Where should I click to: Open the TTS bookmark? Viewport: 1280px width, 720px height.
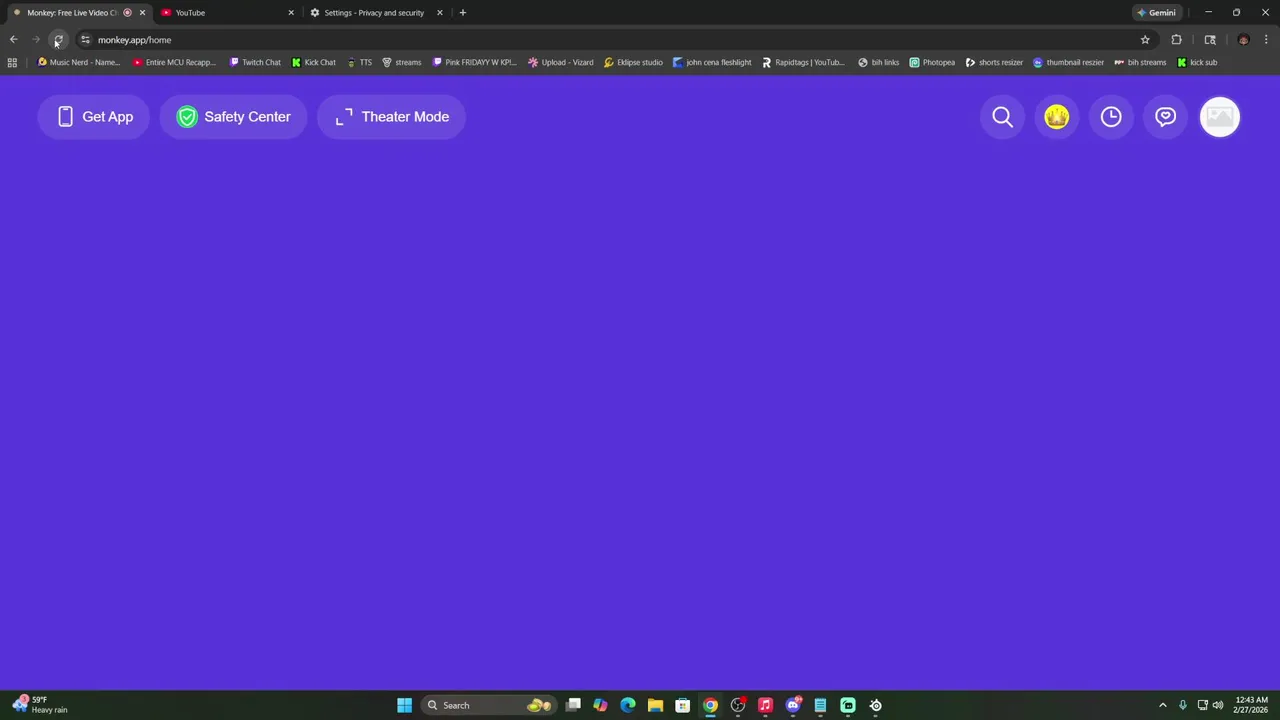click(359, 63)
